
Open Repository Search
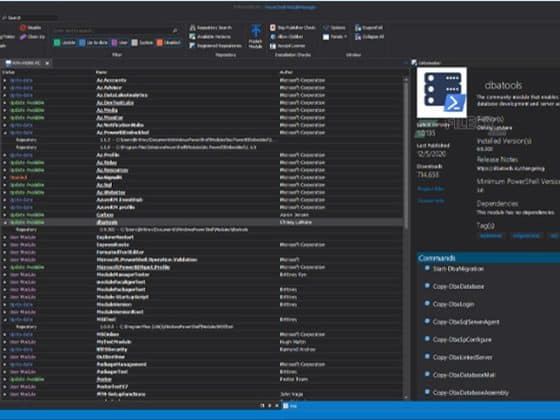(211, 28)
